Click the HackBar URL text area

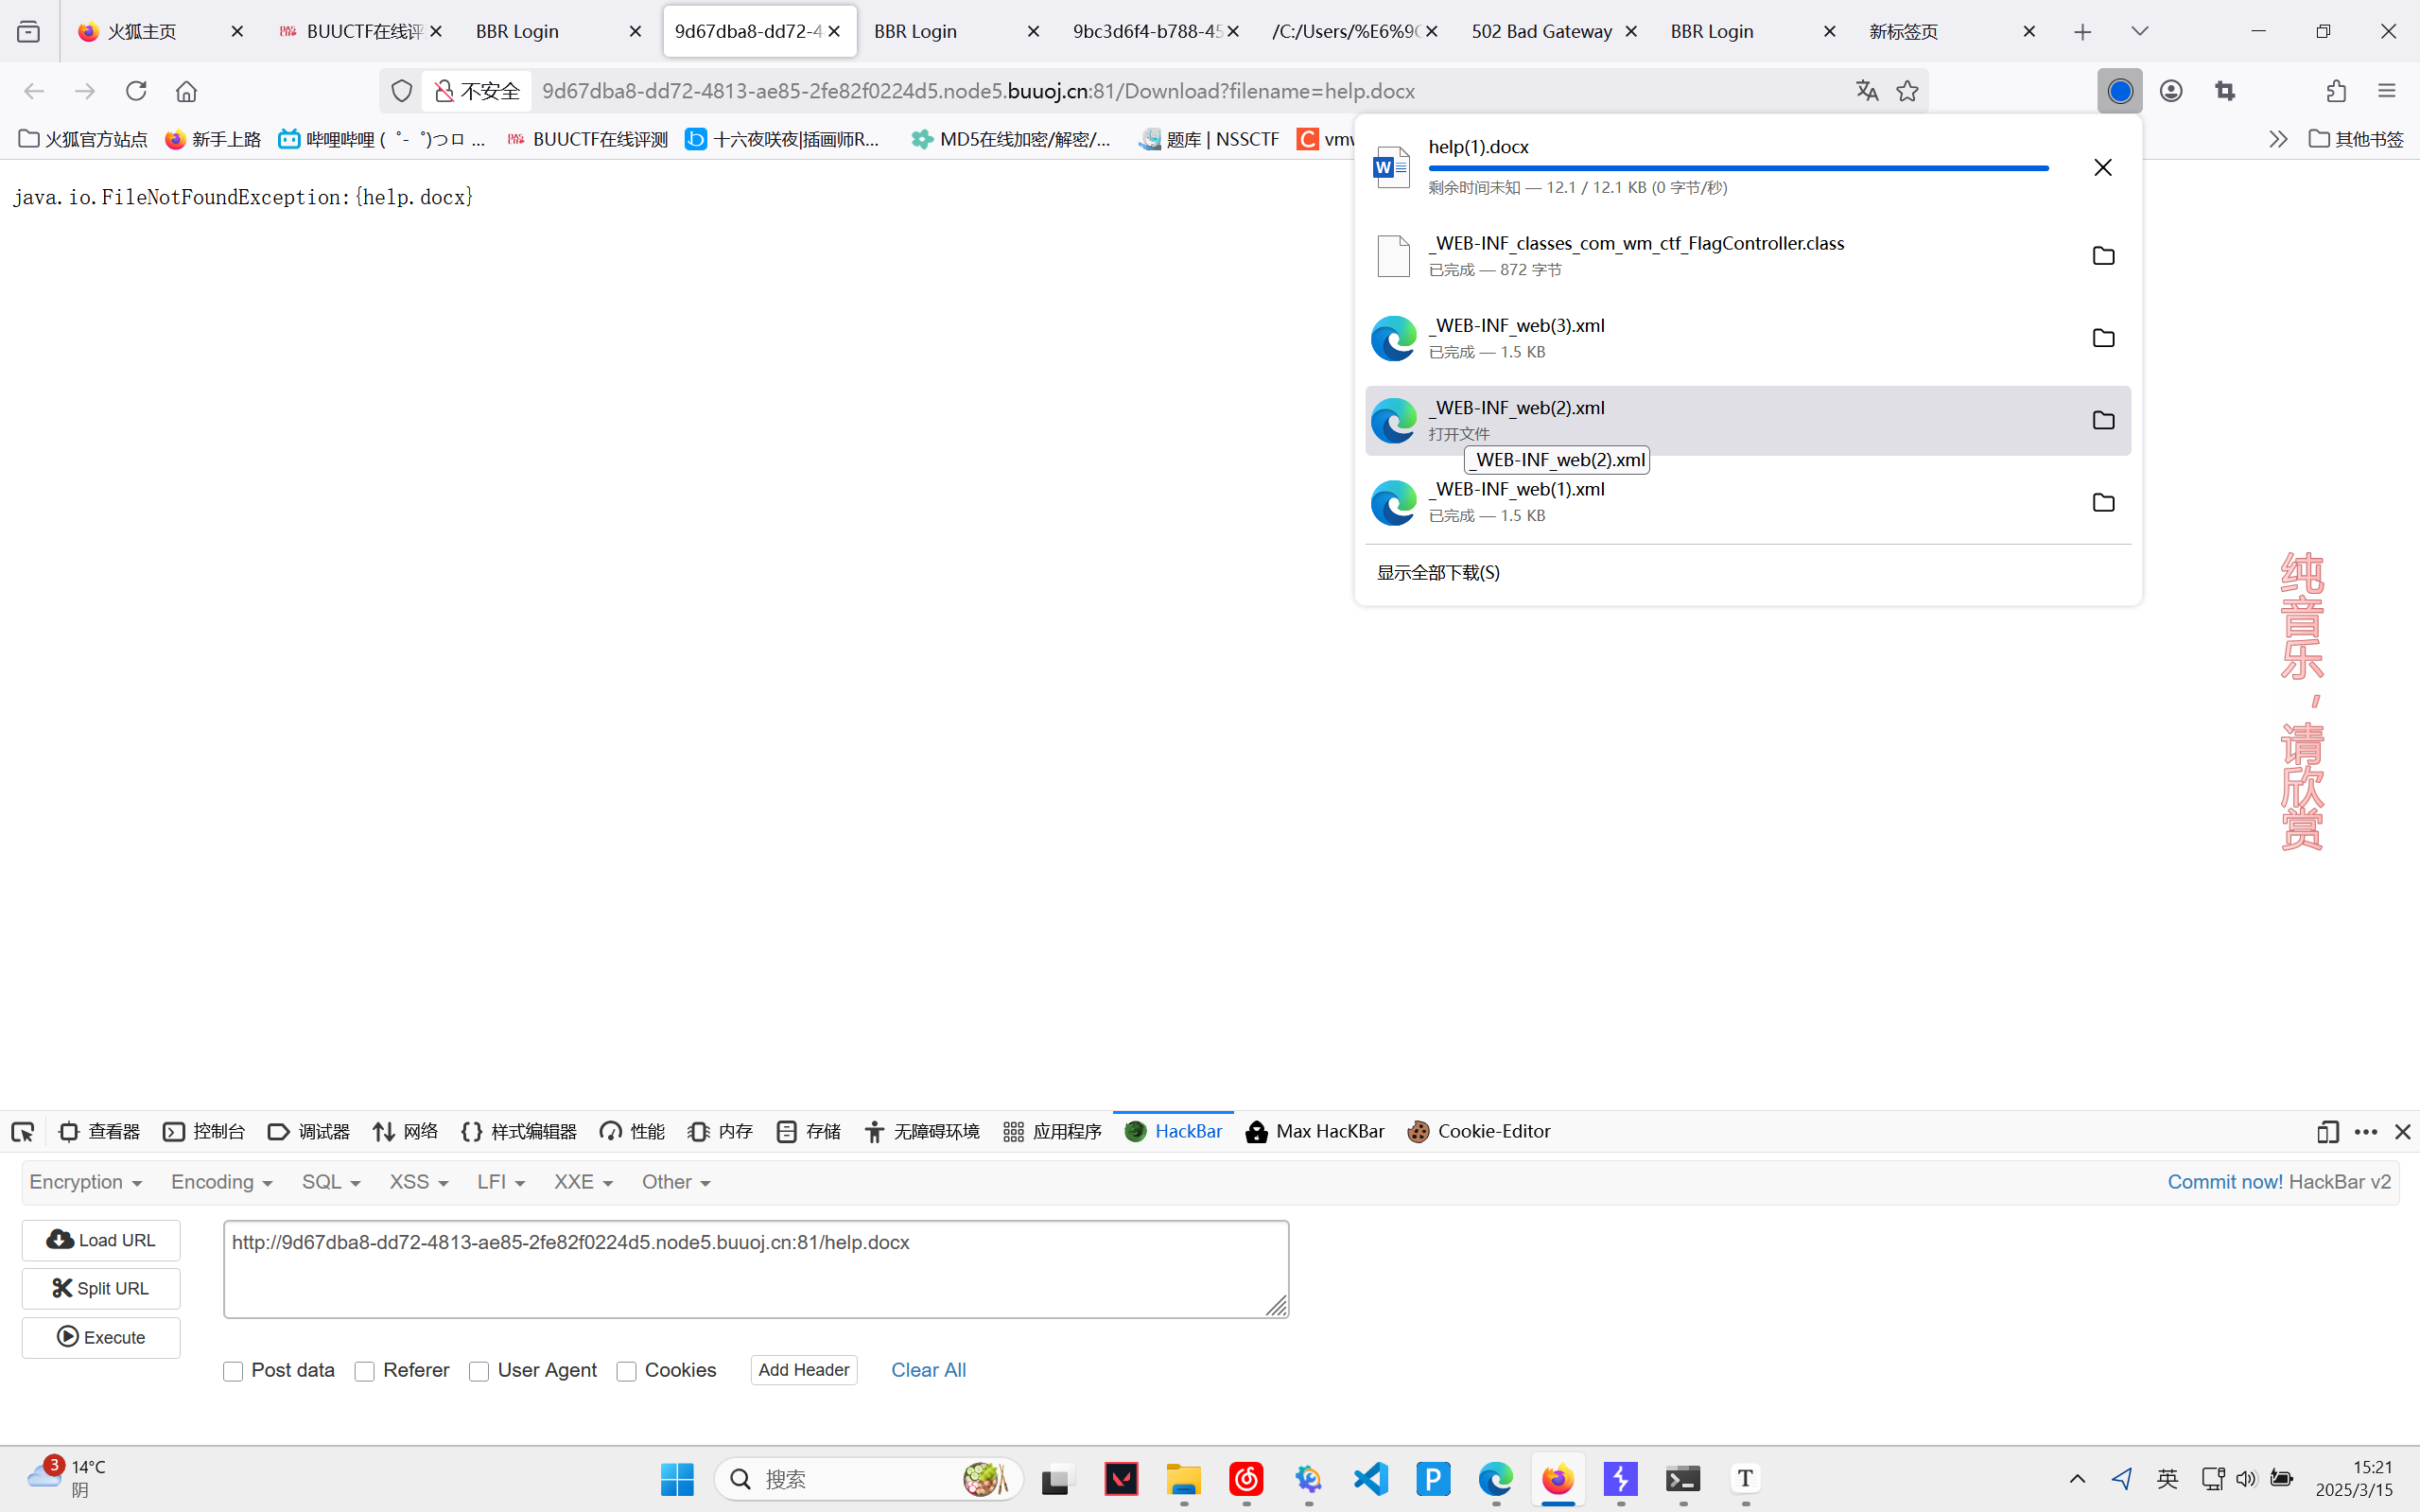pyautogui.click(x=755, y=1269)
